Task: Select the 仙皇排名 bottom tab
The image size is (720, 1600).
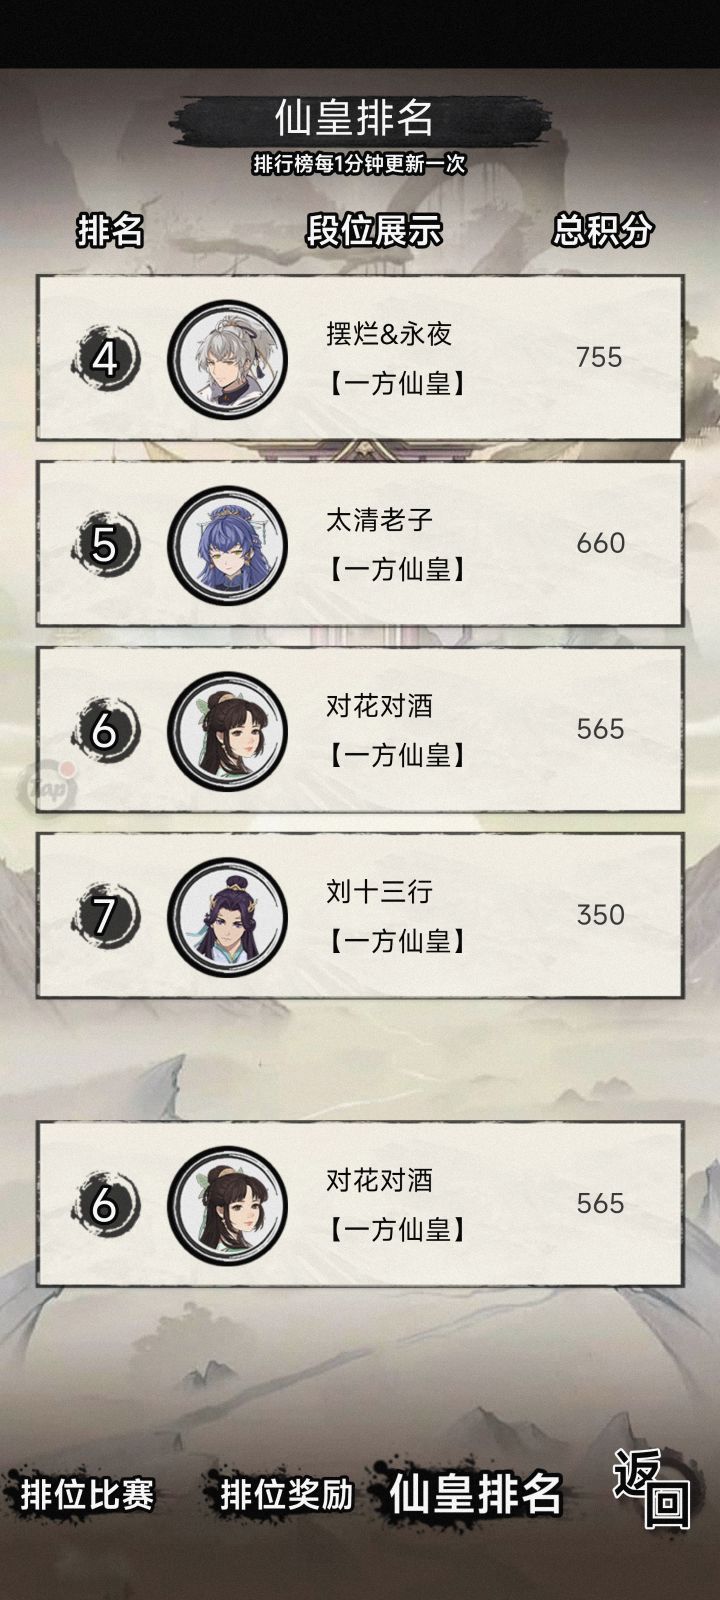Action: coord(475,1495)
